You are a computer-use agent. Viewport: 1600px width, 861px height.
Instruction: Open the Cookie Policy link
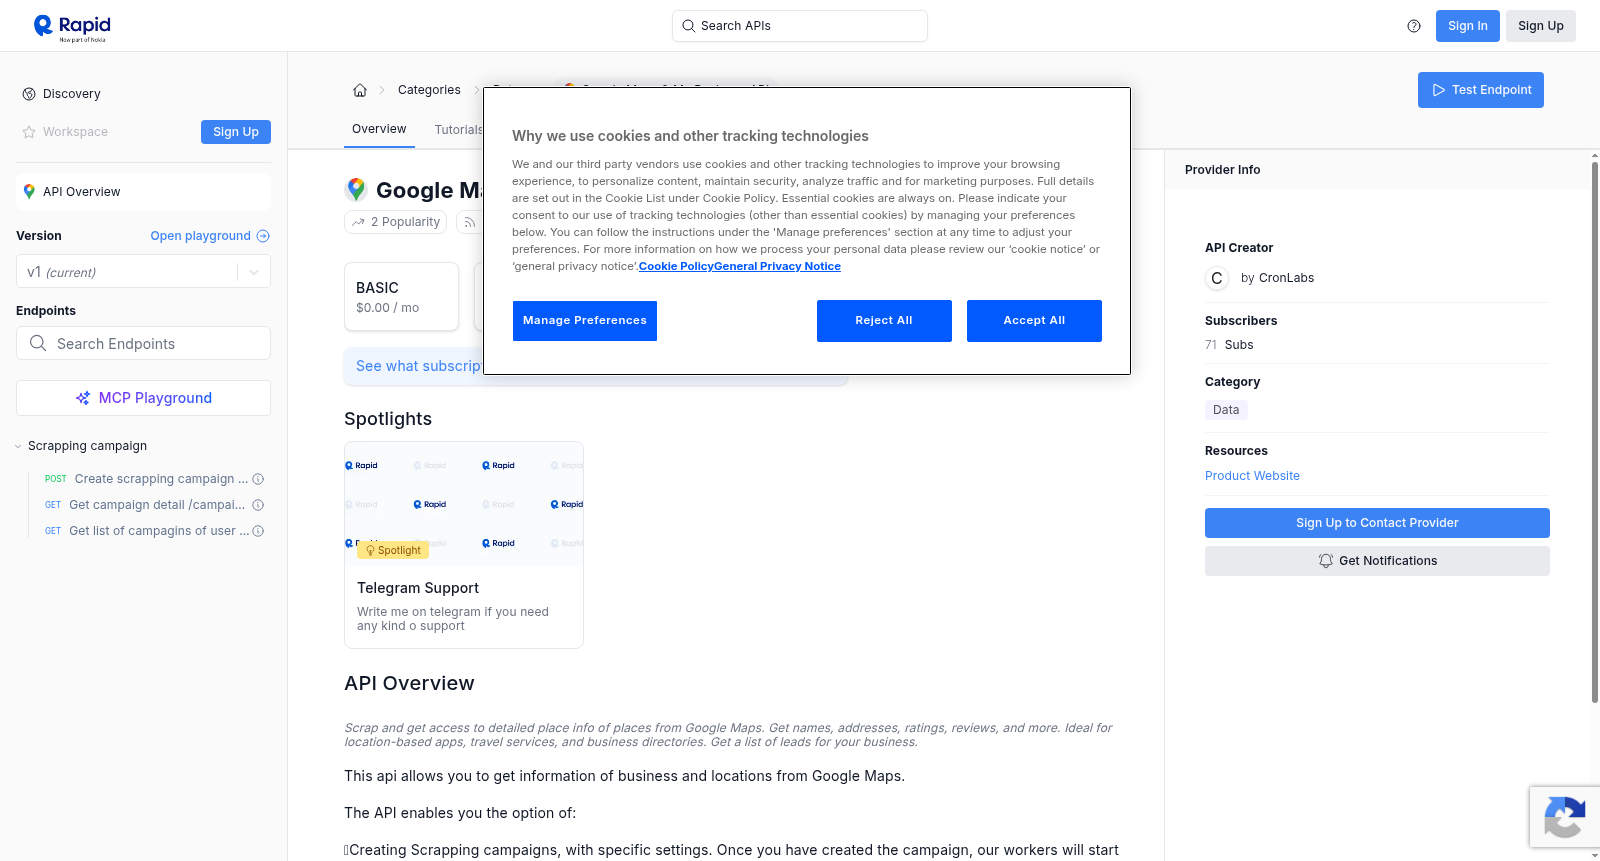tap(676, 266)
